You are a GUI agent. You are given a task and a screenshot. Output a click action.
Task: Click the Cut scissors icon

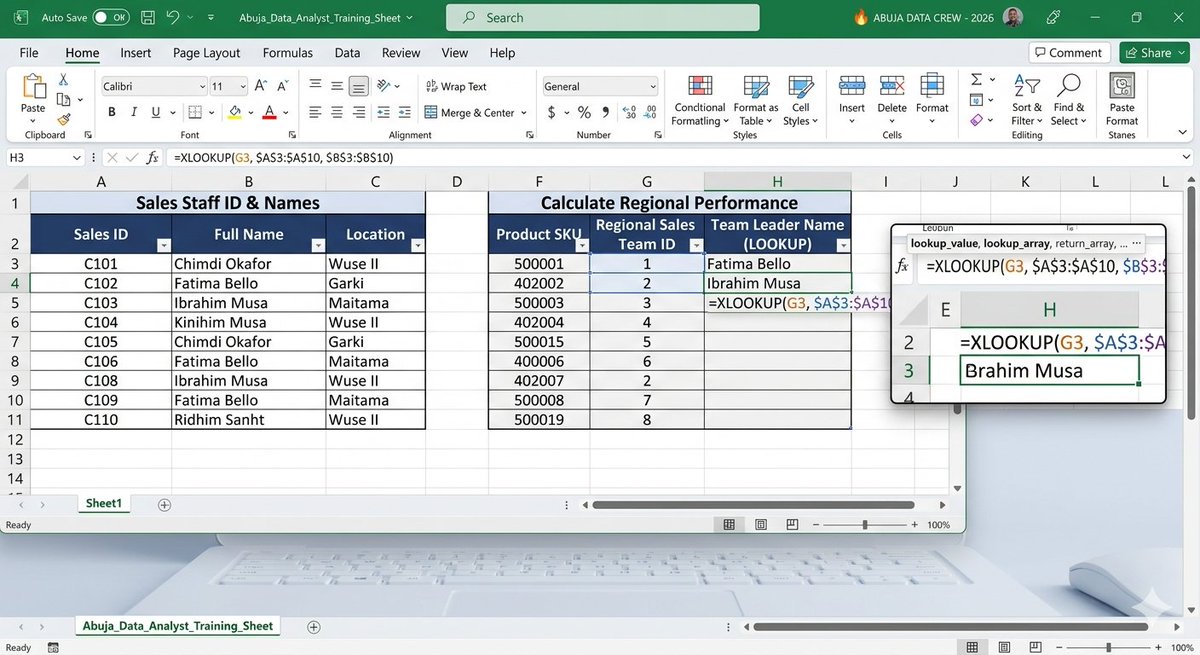(x=63, y=80)
